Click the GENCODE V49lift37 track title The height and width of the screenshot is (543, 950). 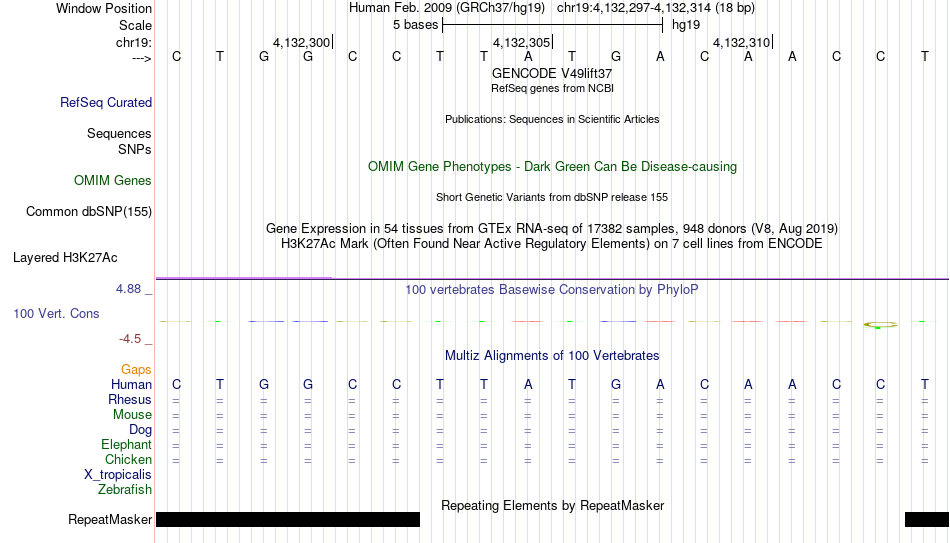(552, 73)
